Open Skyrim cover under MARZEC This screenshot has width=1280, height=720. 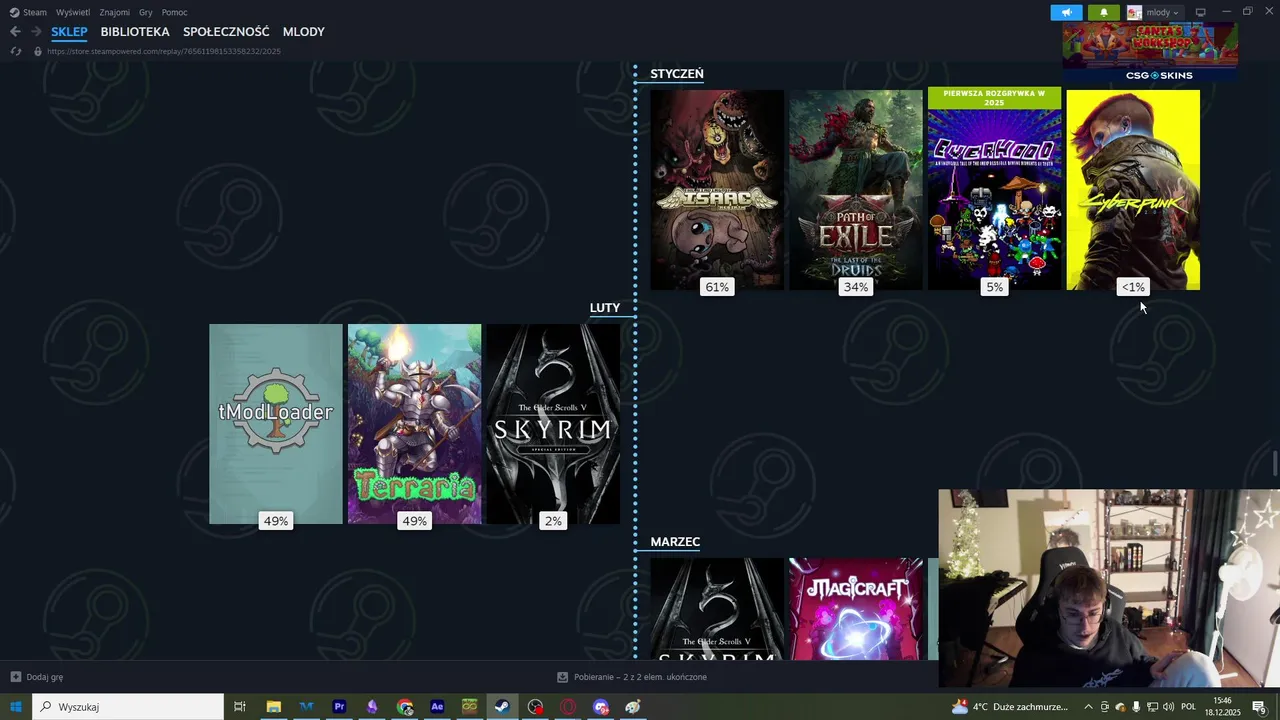(717, 609)
